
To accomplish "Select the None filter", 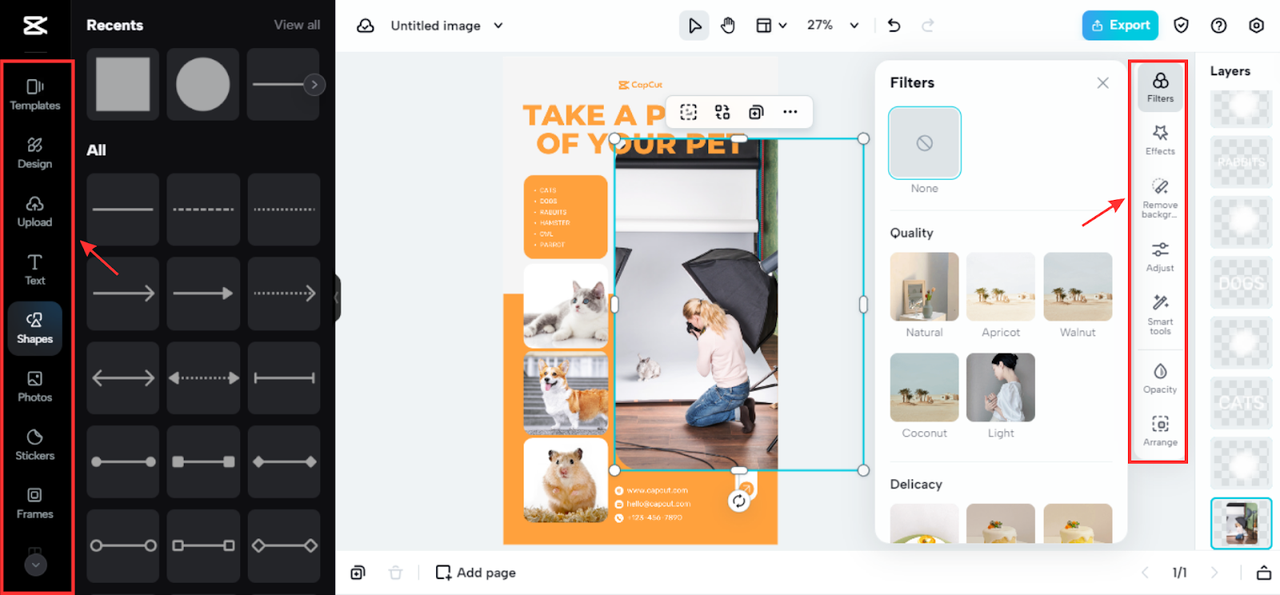I will (925, 143).
